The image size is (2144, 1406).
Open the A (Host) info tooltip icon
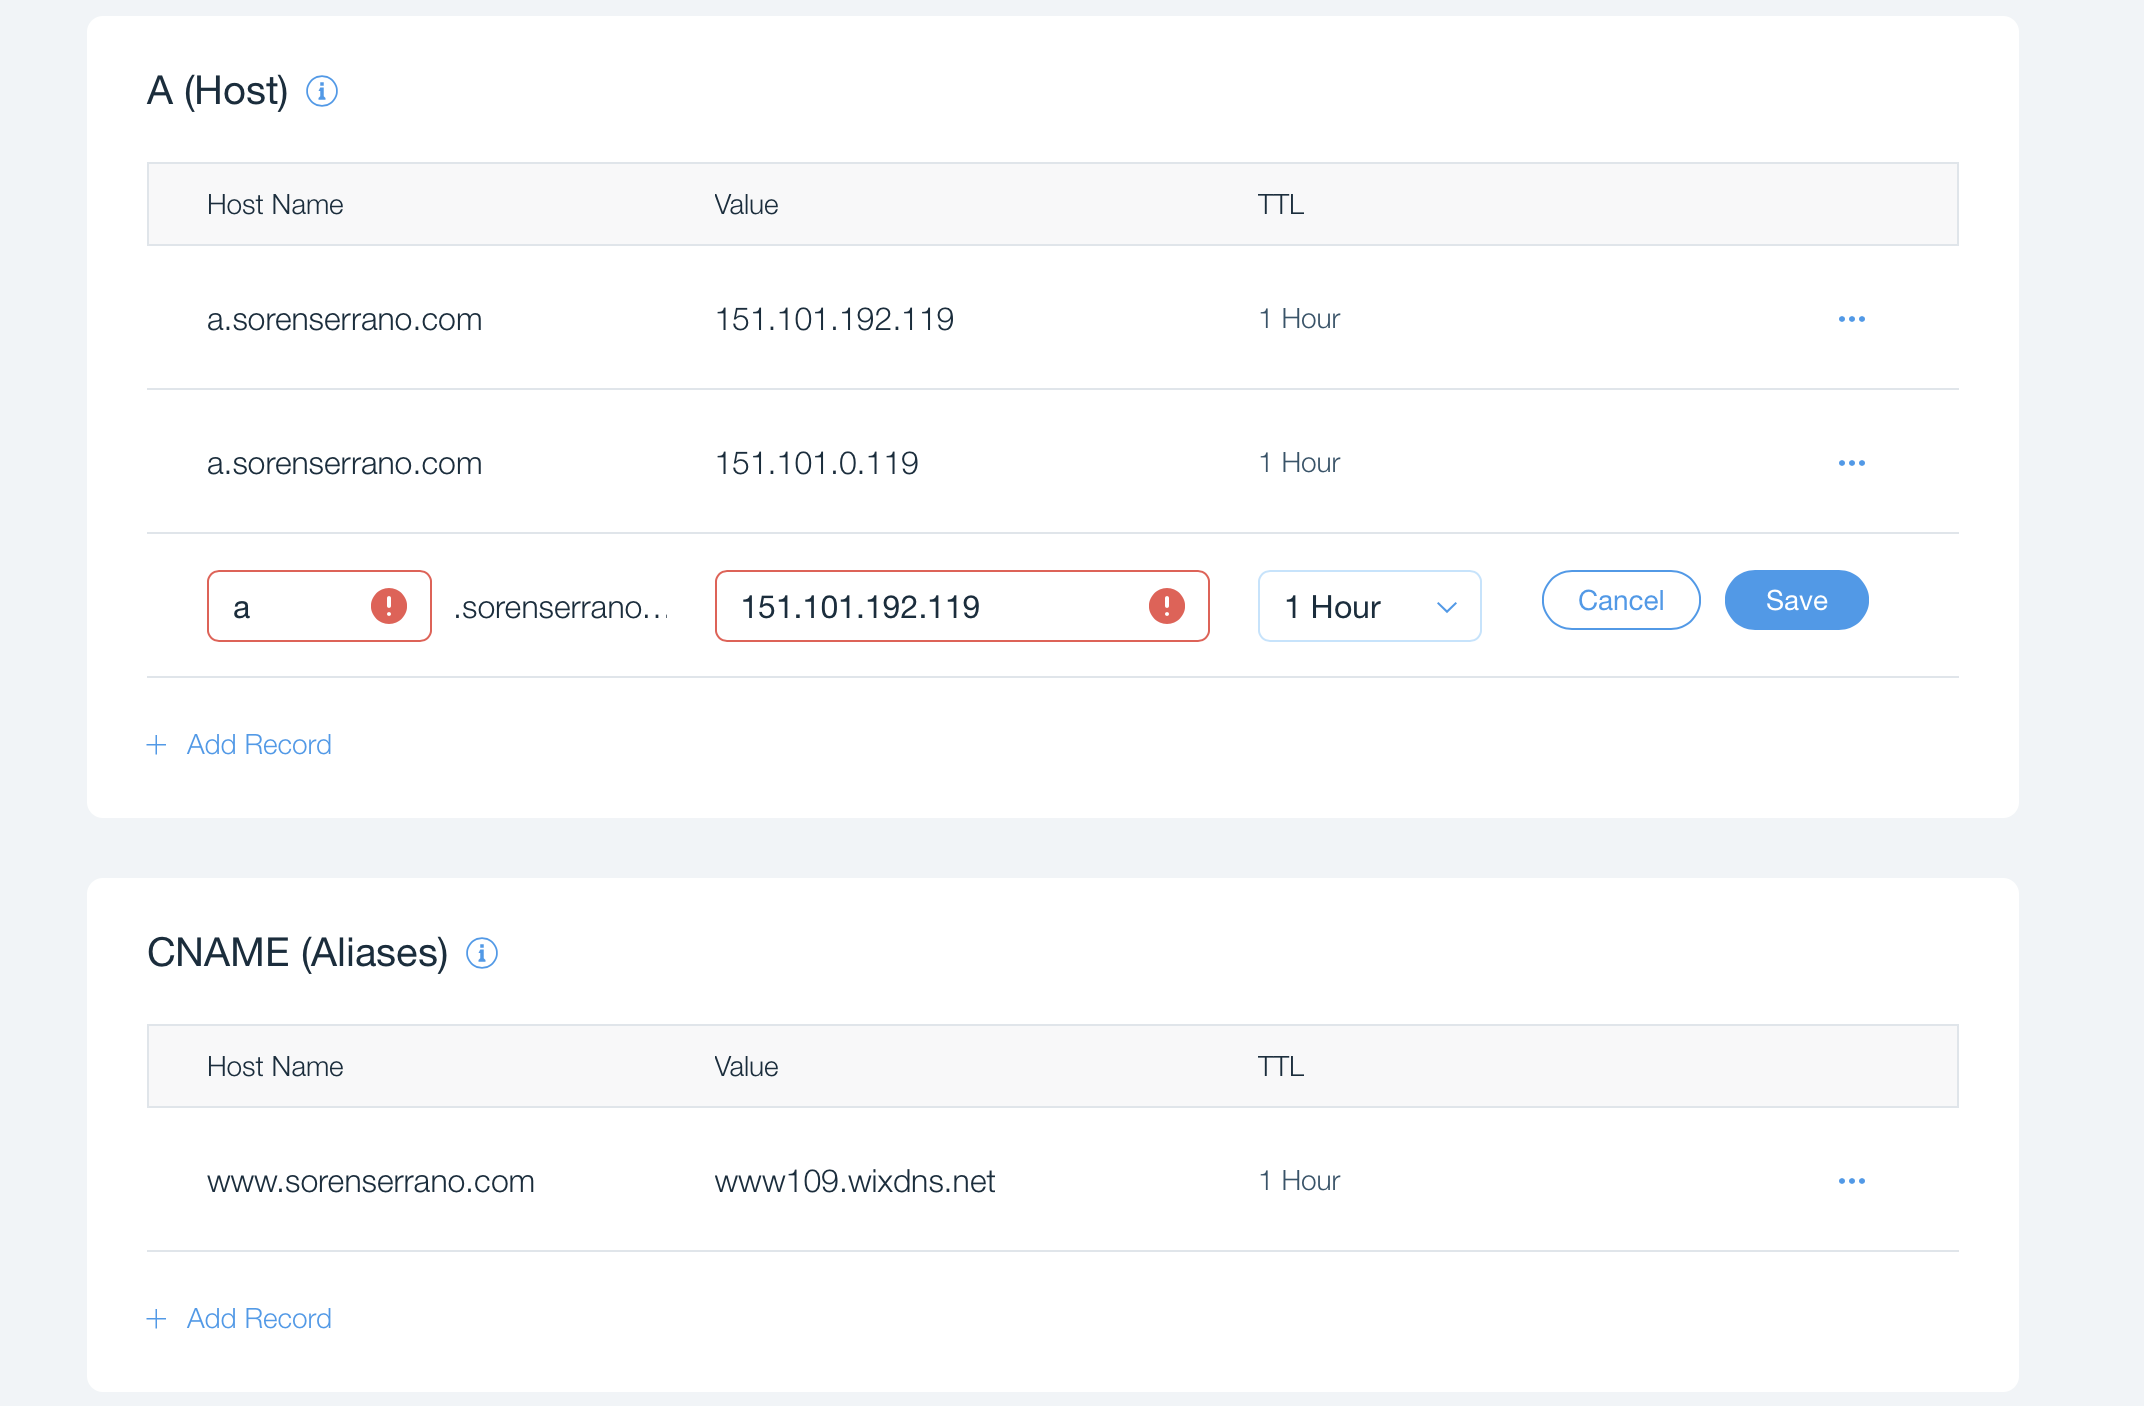coord(322,91)
